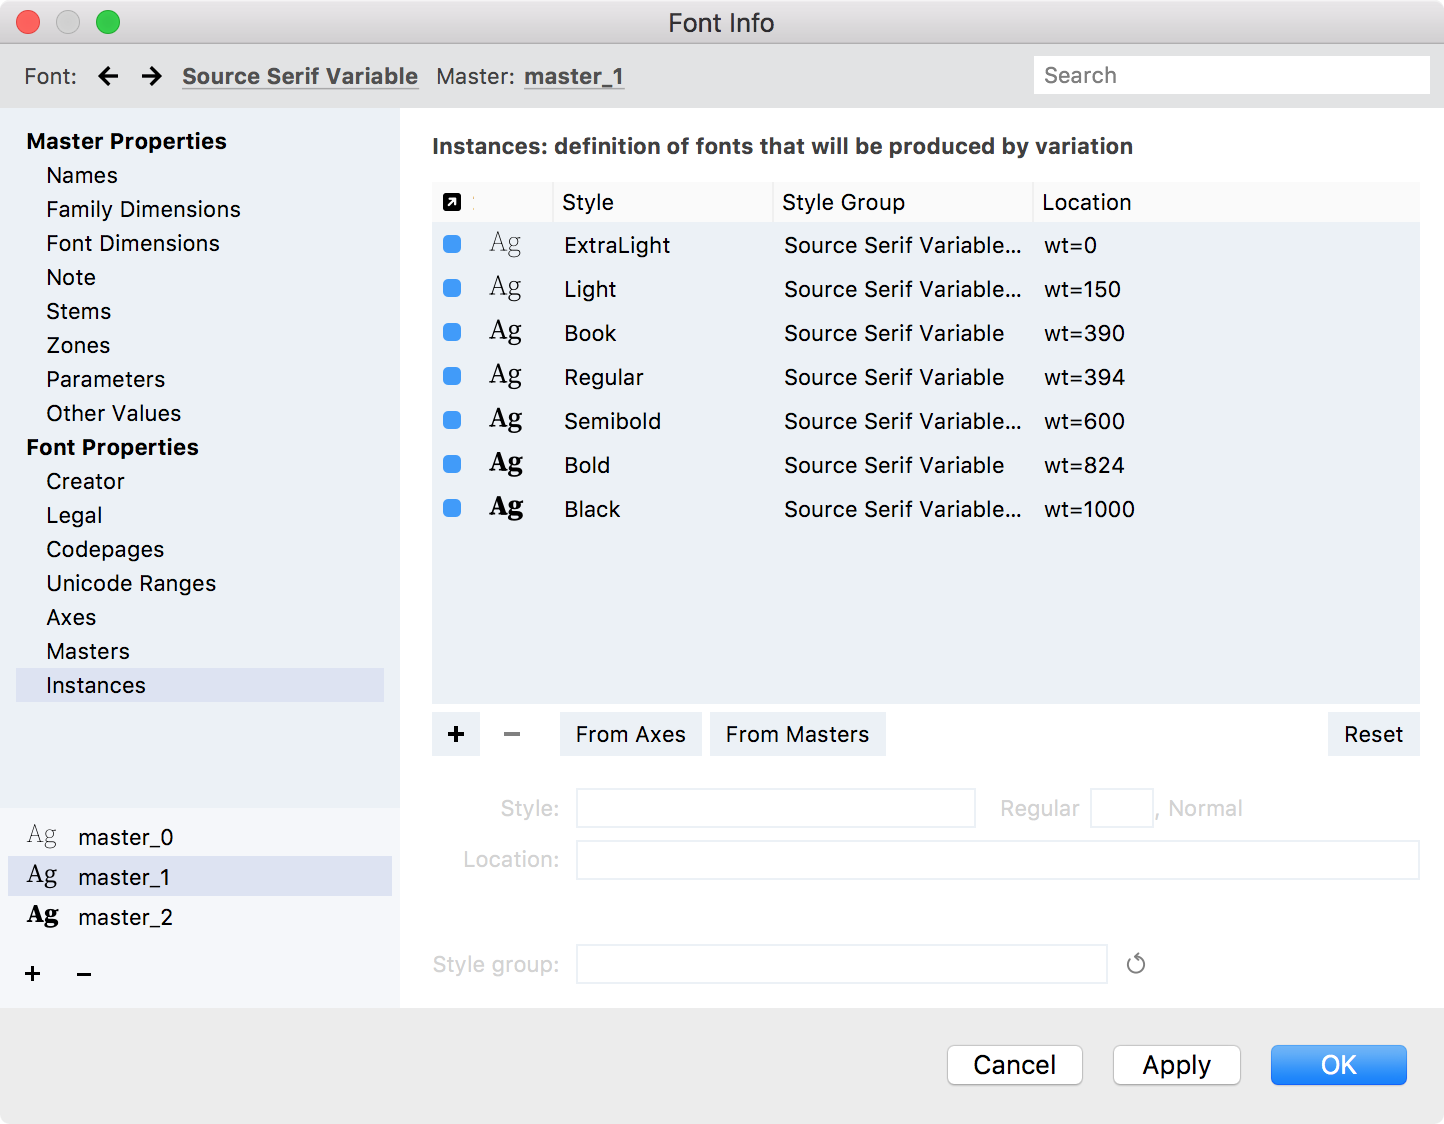This screenshot has width=1444, height=1124.
Task: Select the Book style cell
Action: pyautogui.click(x=590, y=333)
